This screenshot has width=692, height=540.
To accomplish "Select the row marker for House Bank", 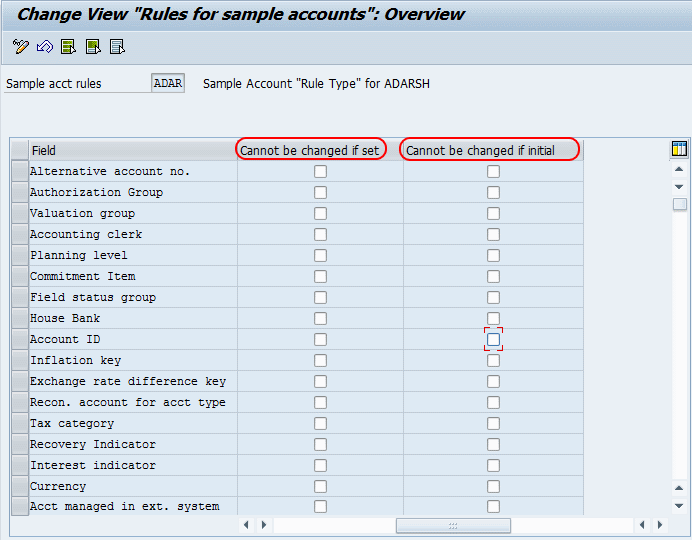I will click(x=19, y=318).
